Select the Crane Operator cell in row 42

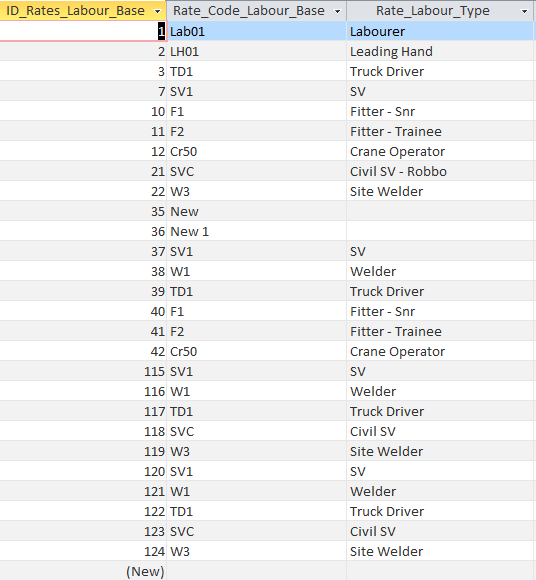coord(440,351)
